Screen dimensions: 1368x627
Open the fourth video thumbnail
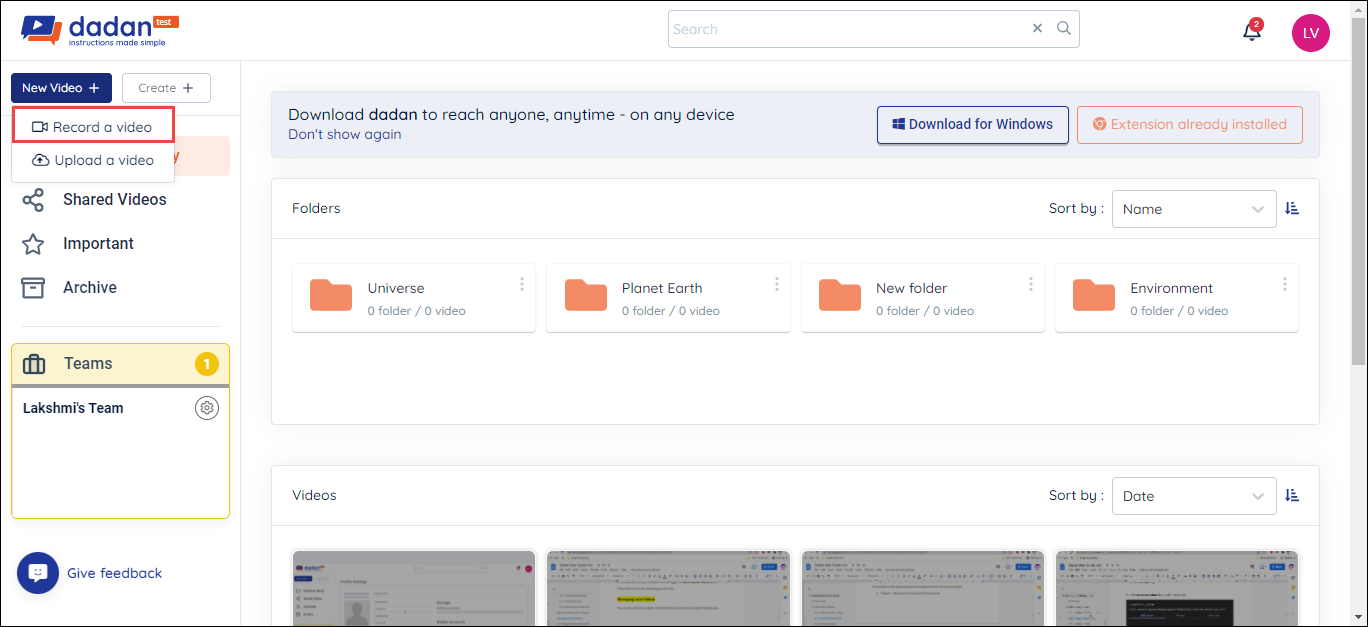(1177, 588)
